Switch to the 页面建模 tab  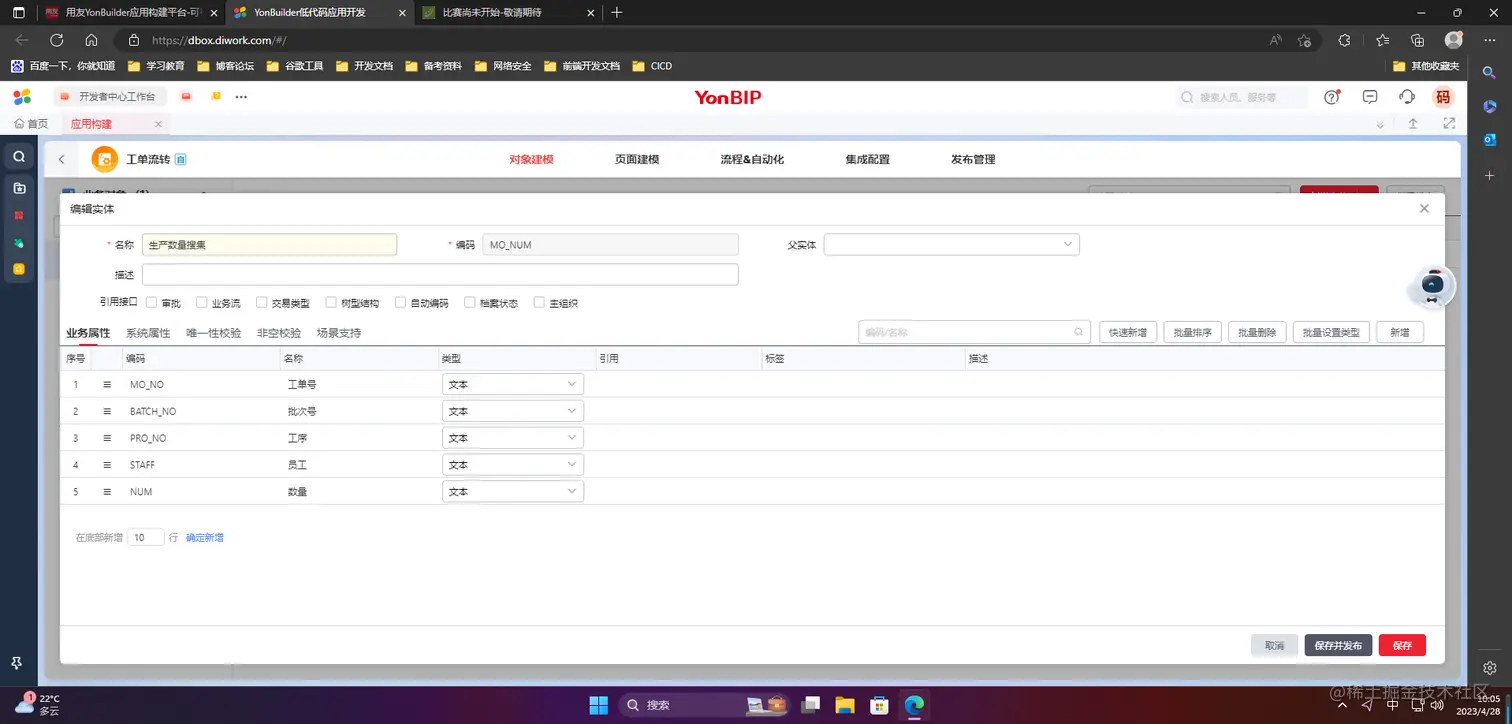pyautogui.click(x=636, y=158)
